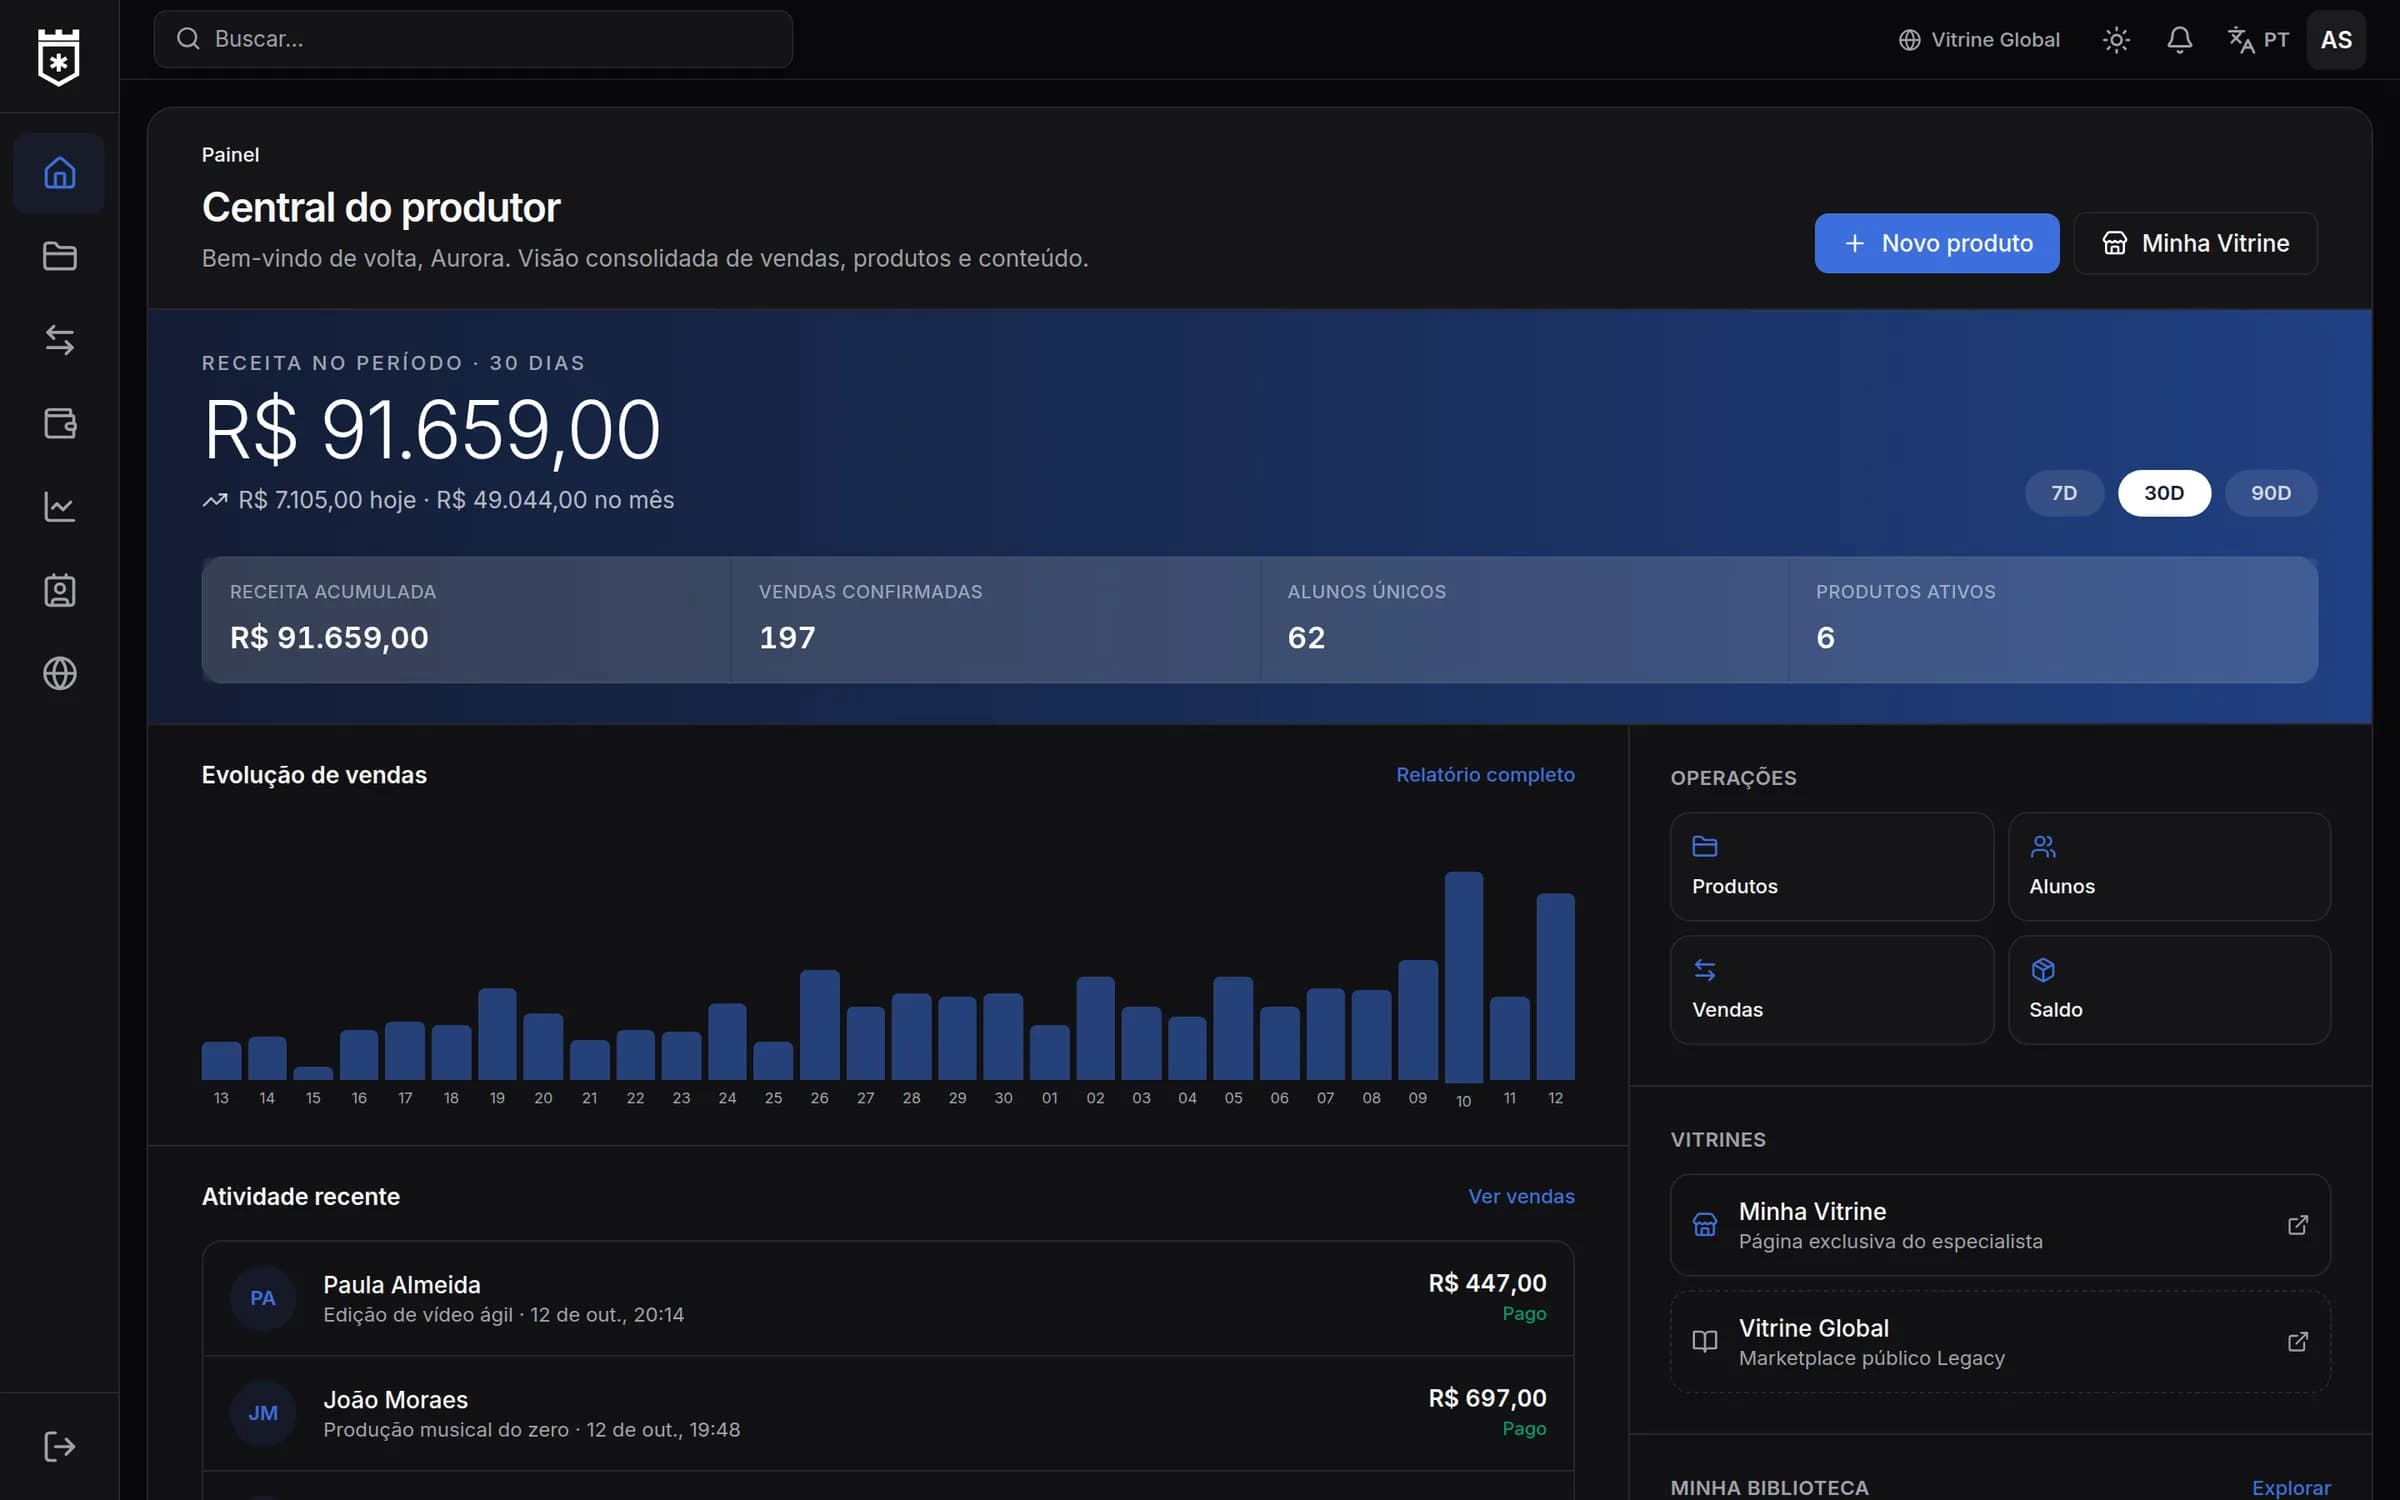This screenshot has width=2400, height=1500.
Task: Open the student ID badge sidebar icon
Action: tap(59, 590)
